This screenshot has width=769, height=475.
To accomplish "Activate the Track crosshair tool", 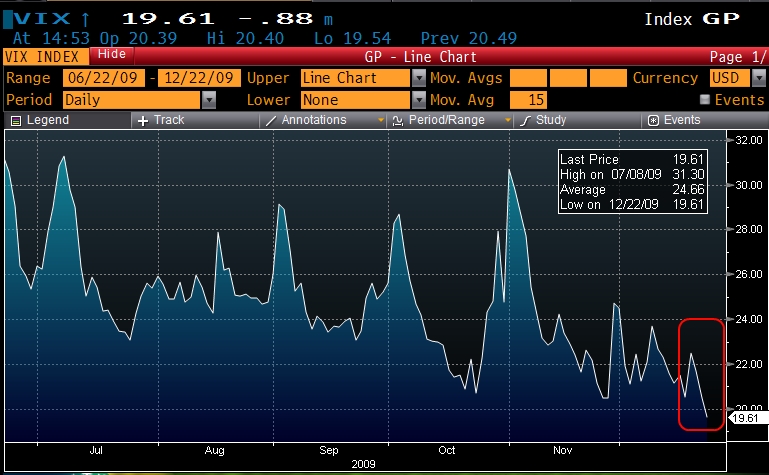I will (144, 121).
